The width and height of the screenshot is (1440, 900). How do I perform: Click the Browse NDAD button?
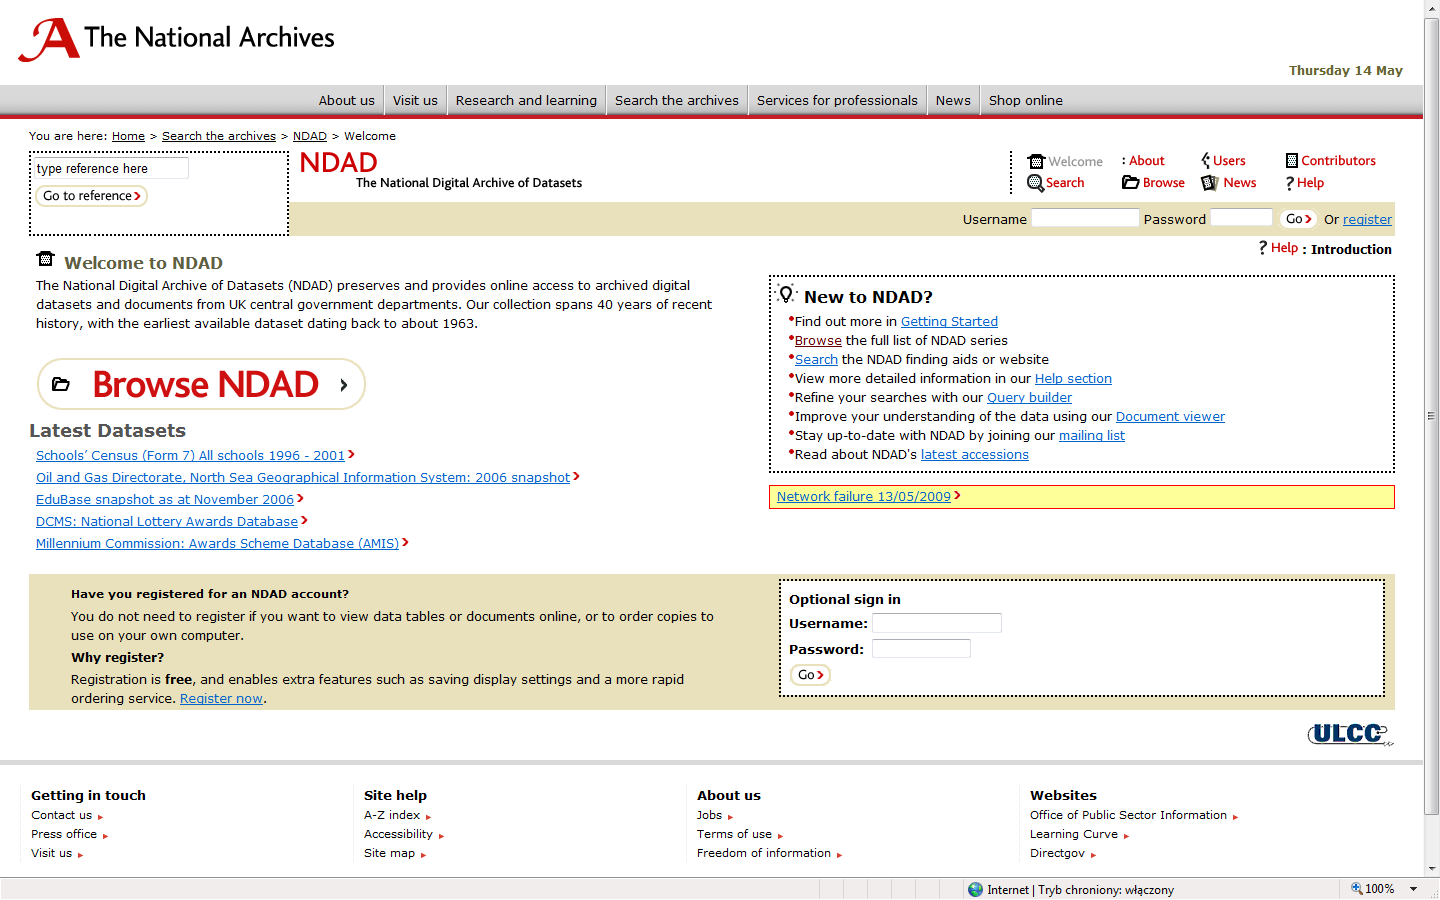[201, 384]
